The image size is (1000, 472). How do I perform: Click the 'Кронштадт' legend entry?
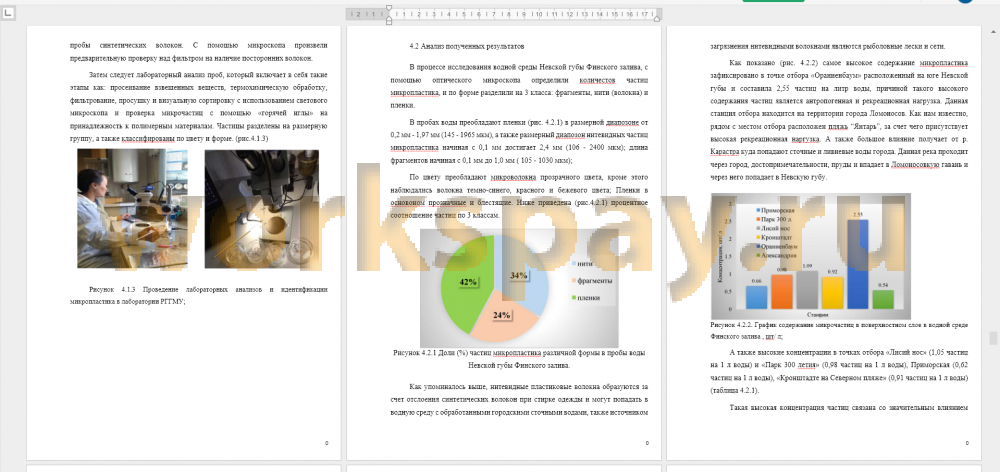pyautogui.click(x=774, y=237)
